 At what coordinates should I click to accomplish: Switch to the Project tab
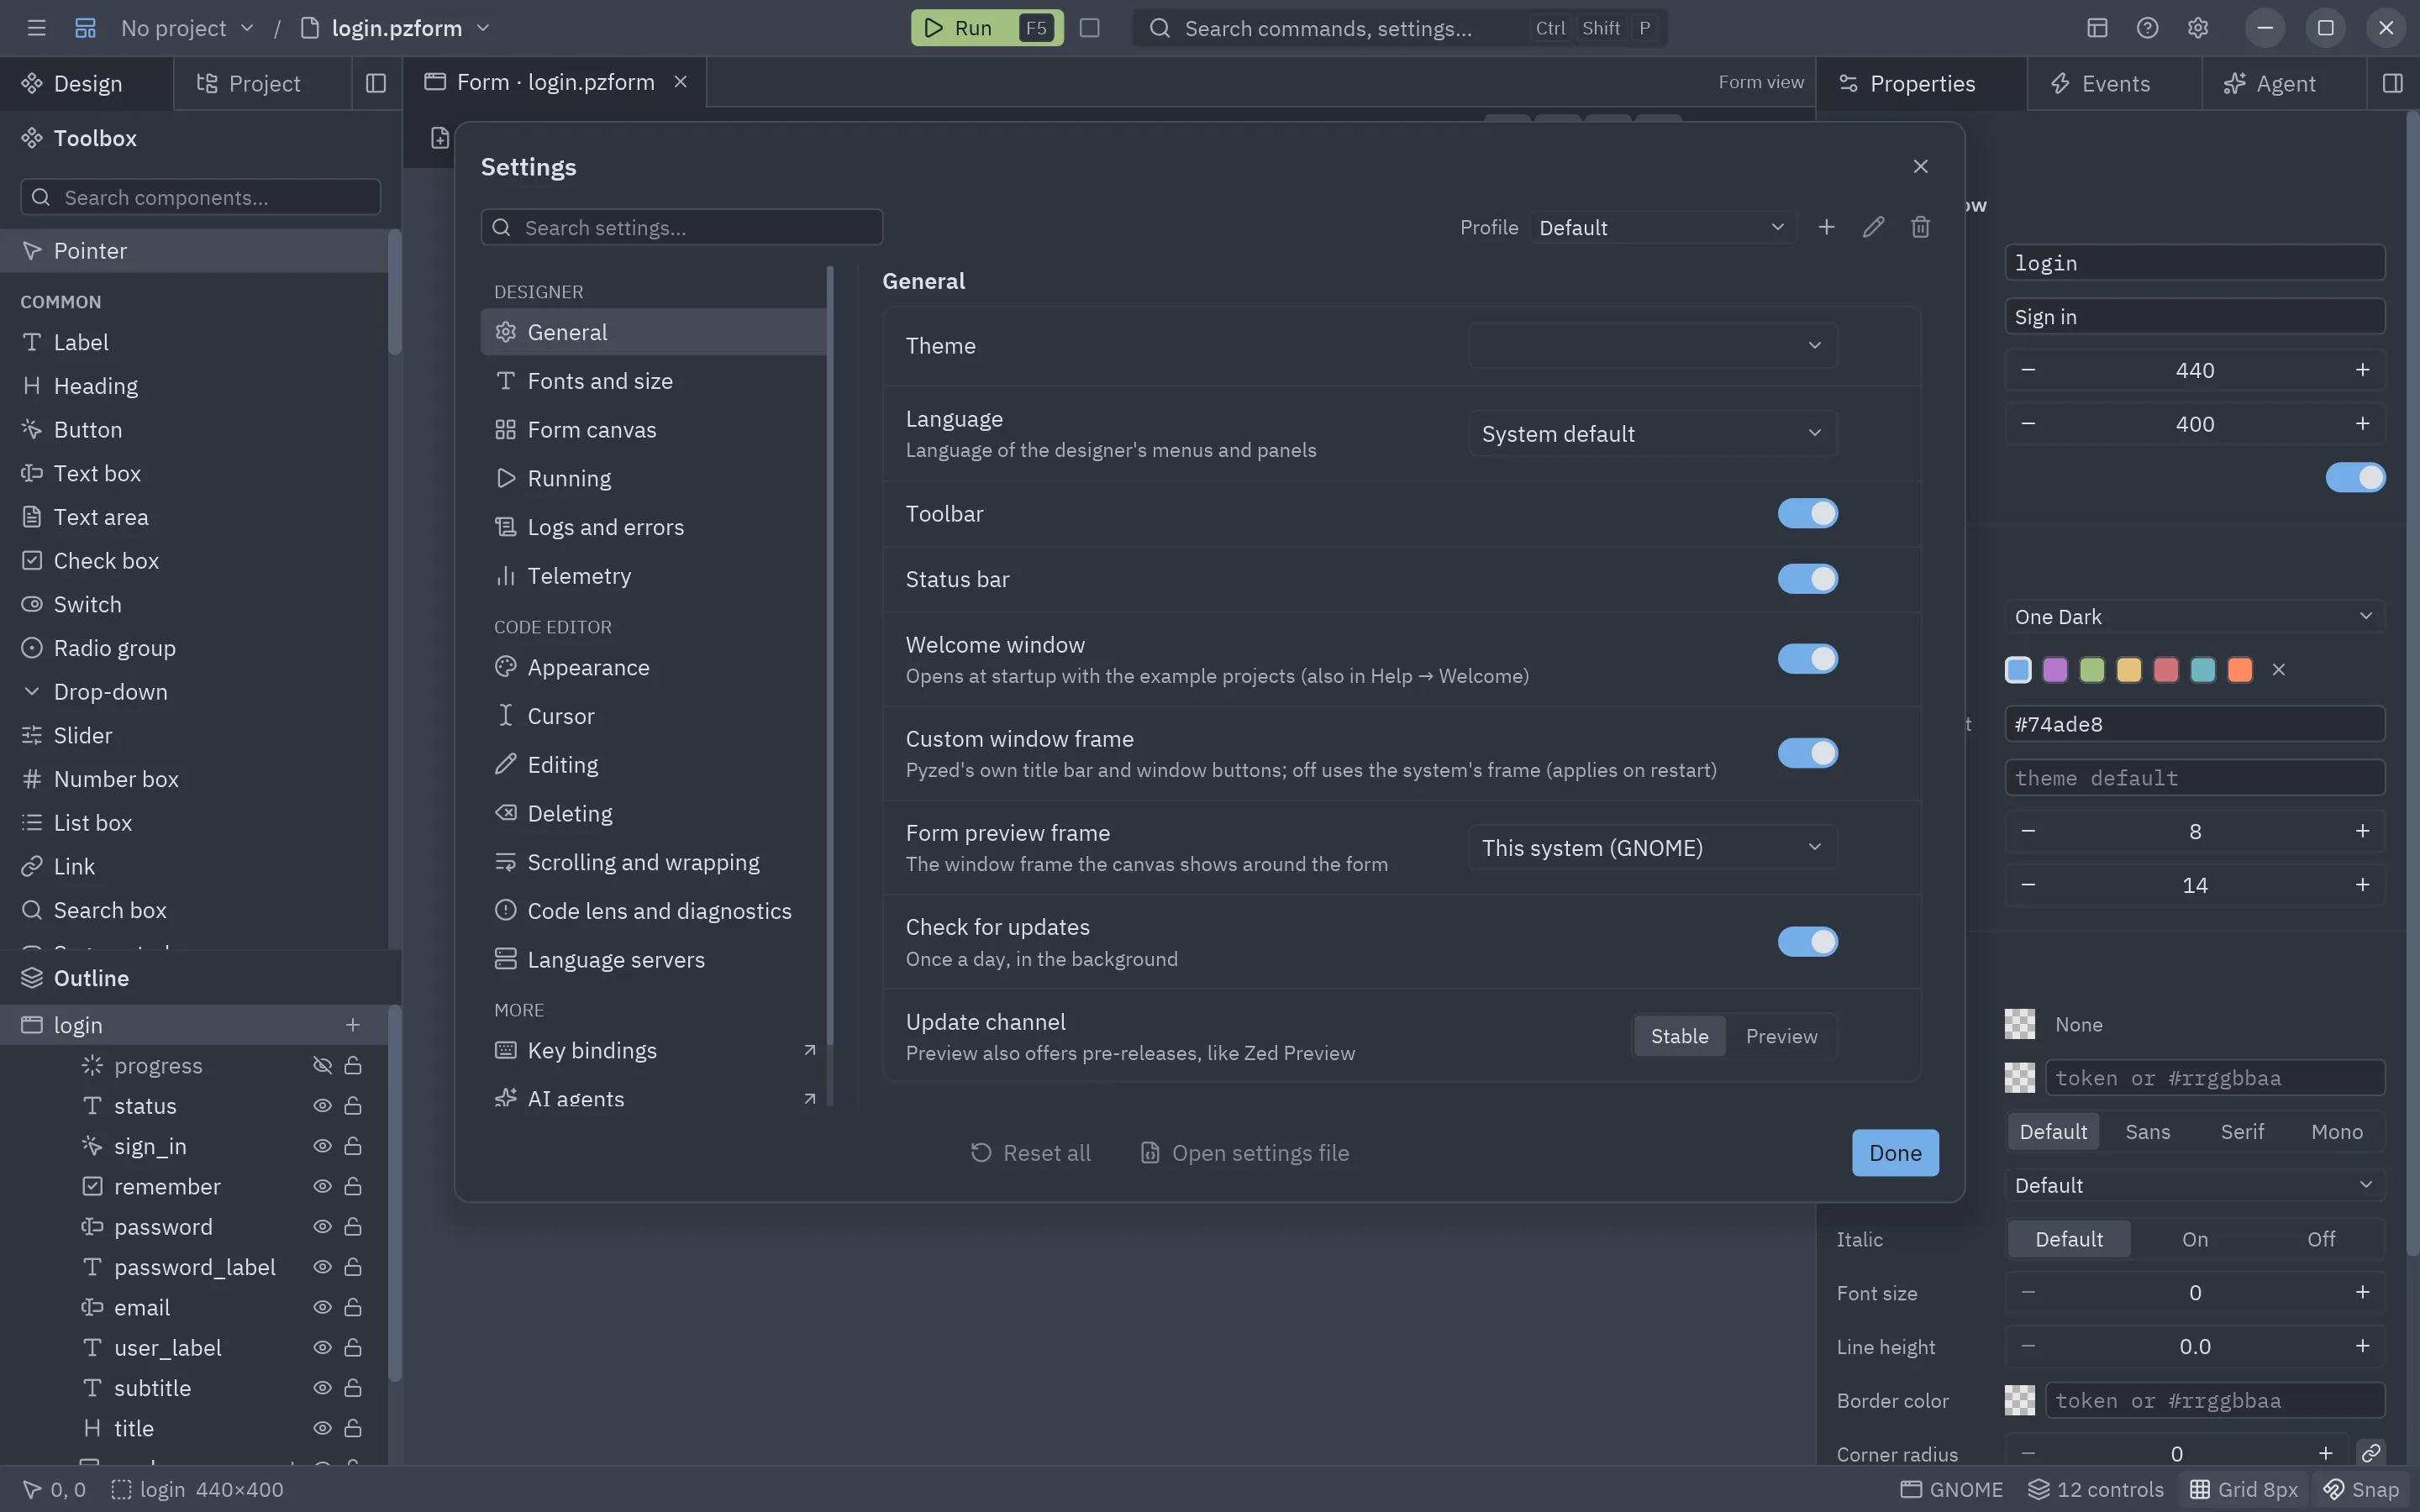263,83
